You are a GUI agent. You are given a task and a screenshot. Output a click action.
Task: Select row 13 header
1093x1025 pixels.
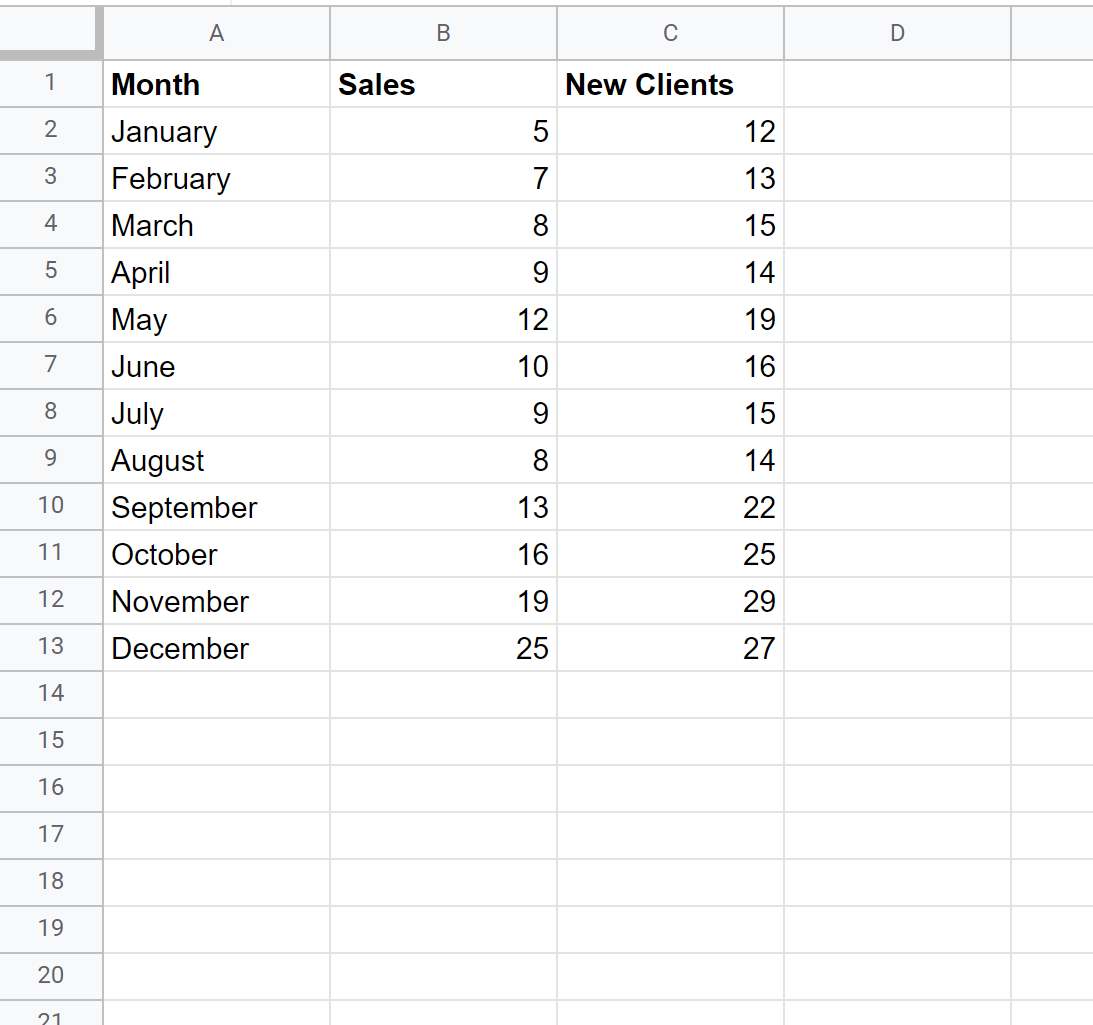(x=51, y=647)
